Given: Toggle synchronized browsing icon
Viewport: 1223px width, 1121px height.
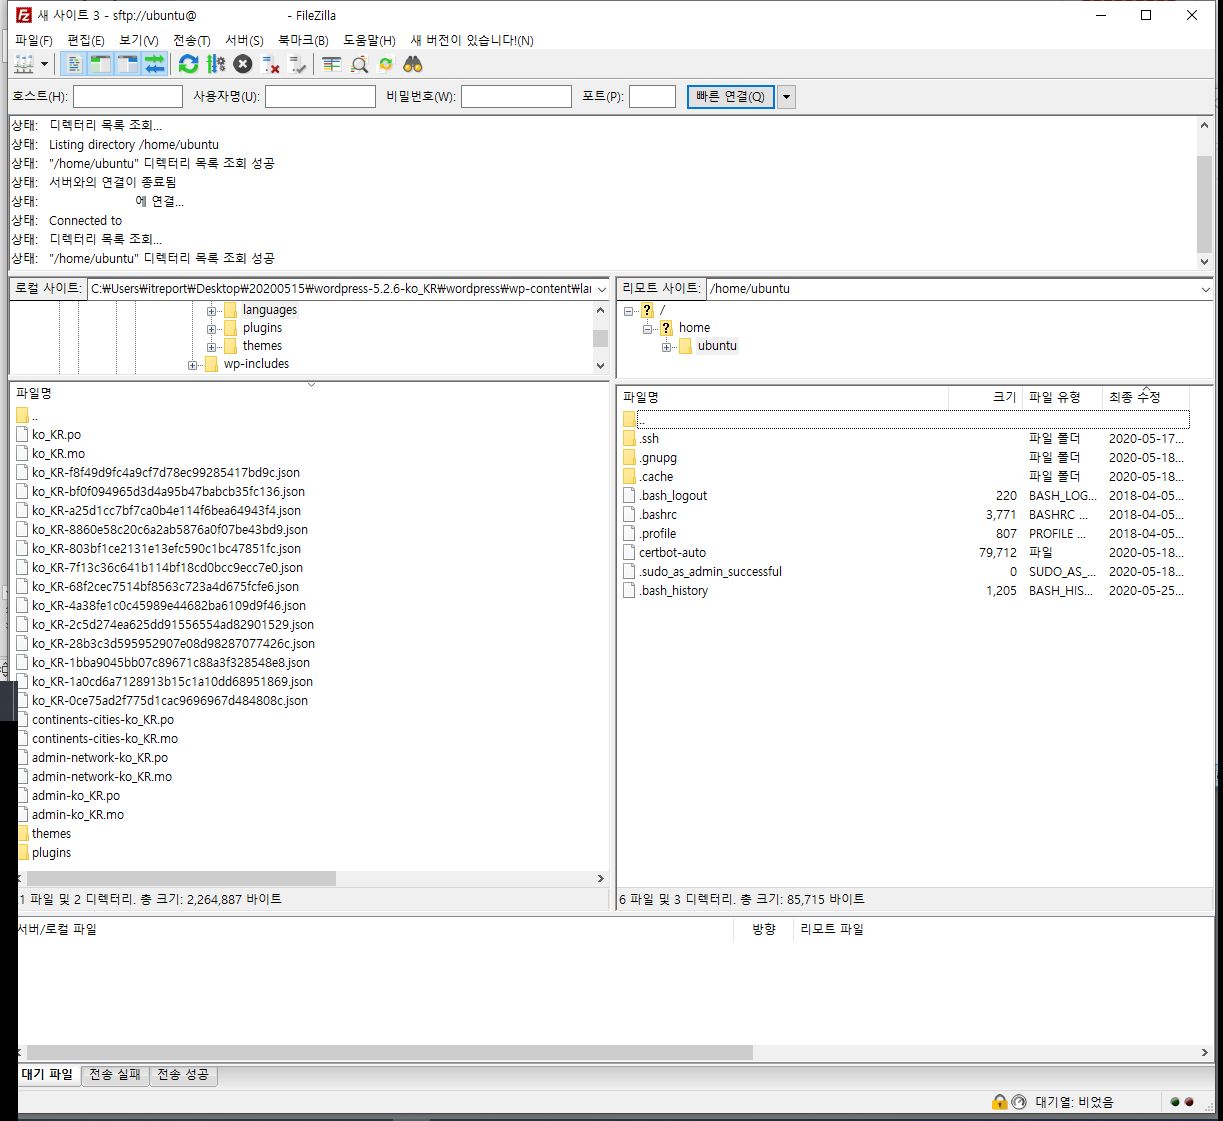Looking at the screenshot, I should point(385,64).
